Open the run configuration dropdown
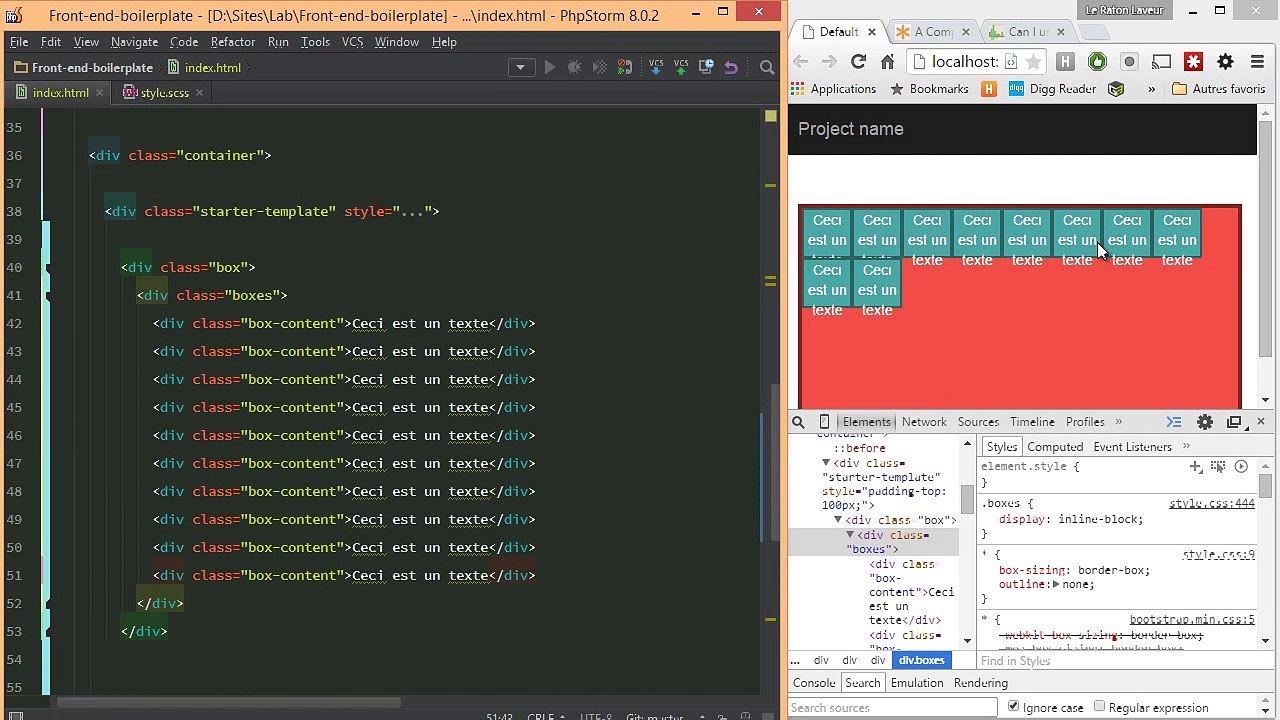This screenshot has height=720, width=1280. pyautogui.click(x=520, y=68)
